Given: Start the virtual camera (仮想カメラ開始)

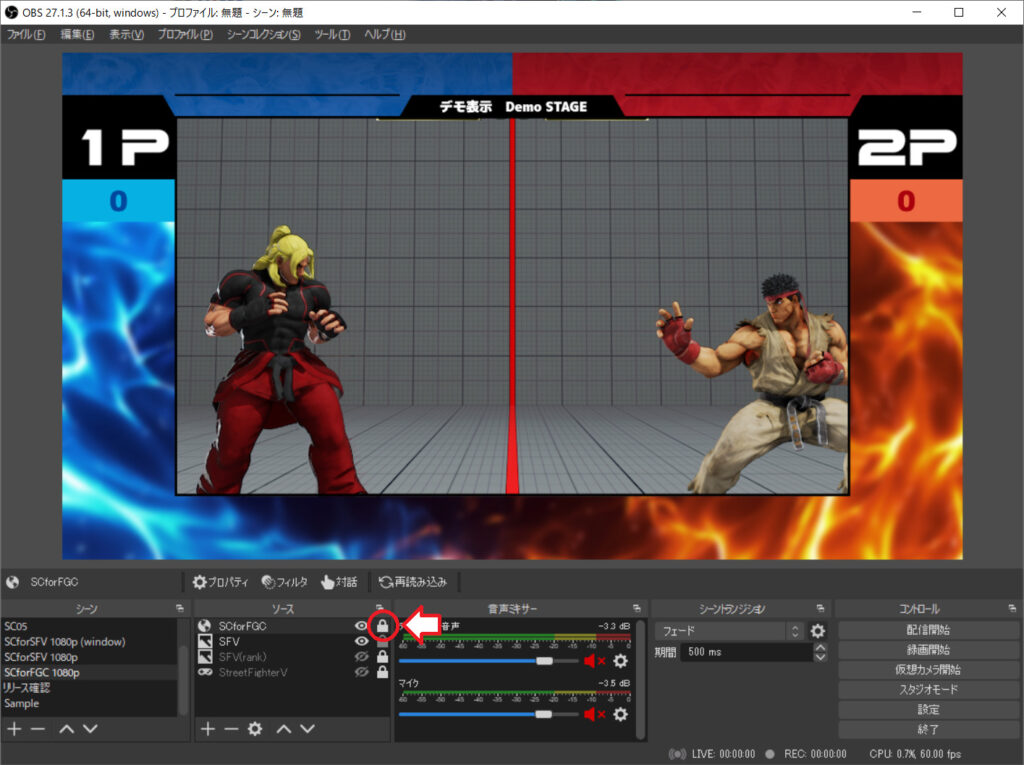Looking at the screenshot, I should [928, 670].
